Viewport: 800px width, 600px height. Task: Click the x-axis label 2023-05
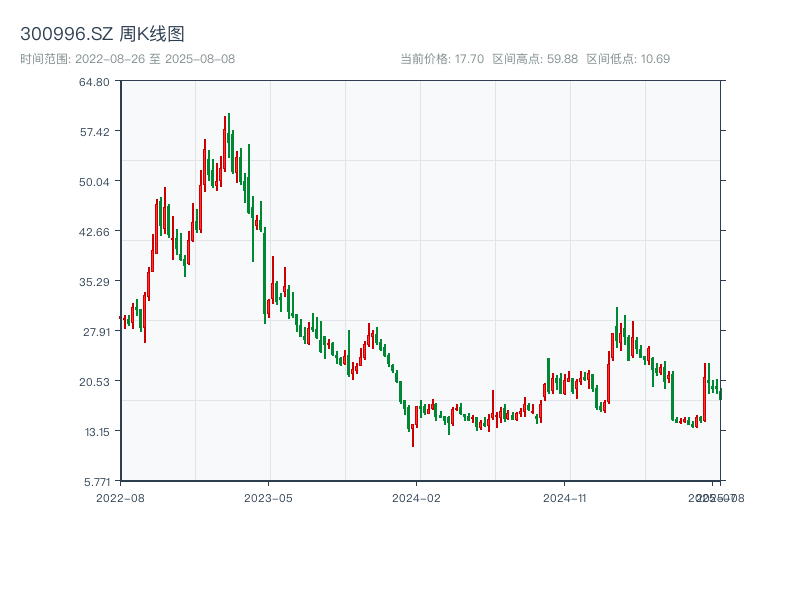(268, 498)
